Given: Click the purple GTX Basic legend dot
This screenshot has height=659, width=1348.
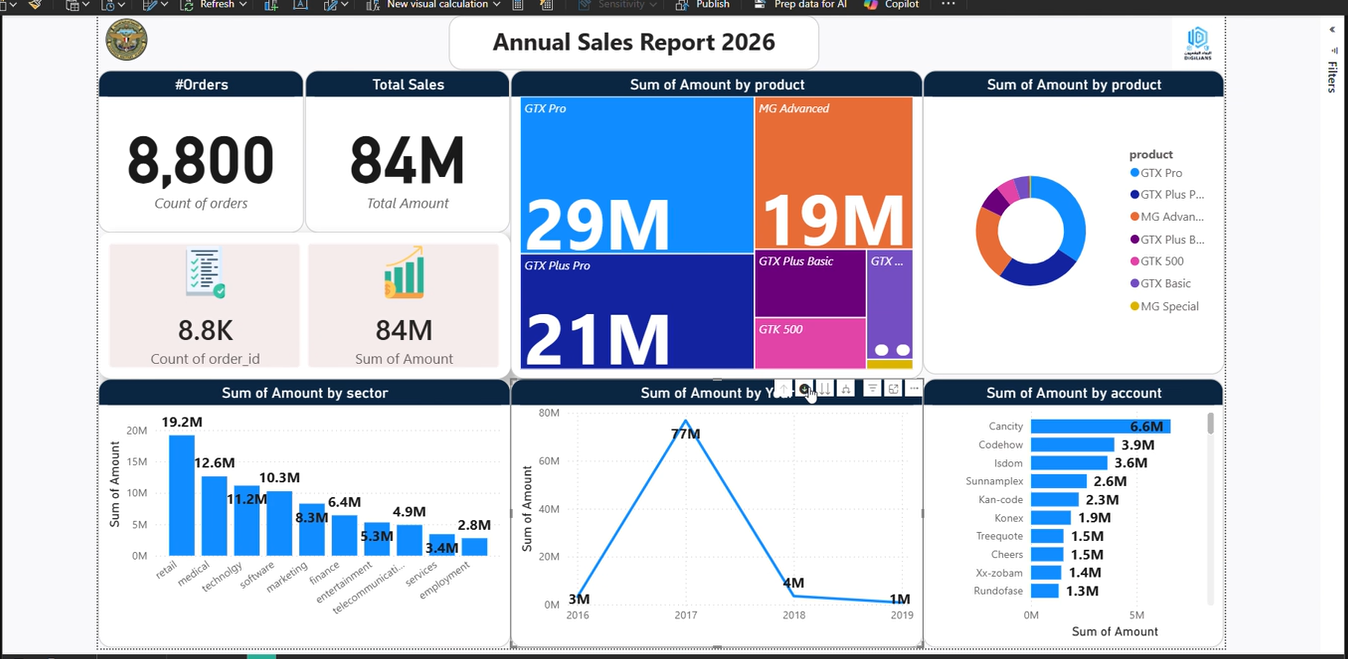Looking at the screenshot, I should pos(1134,284).
